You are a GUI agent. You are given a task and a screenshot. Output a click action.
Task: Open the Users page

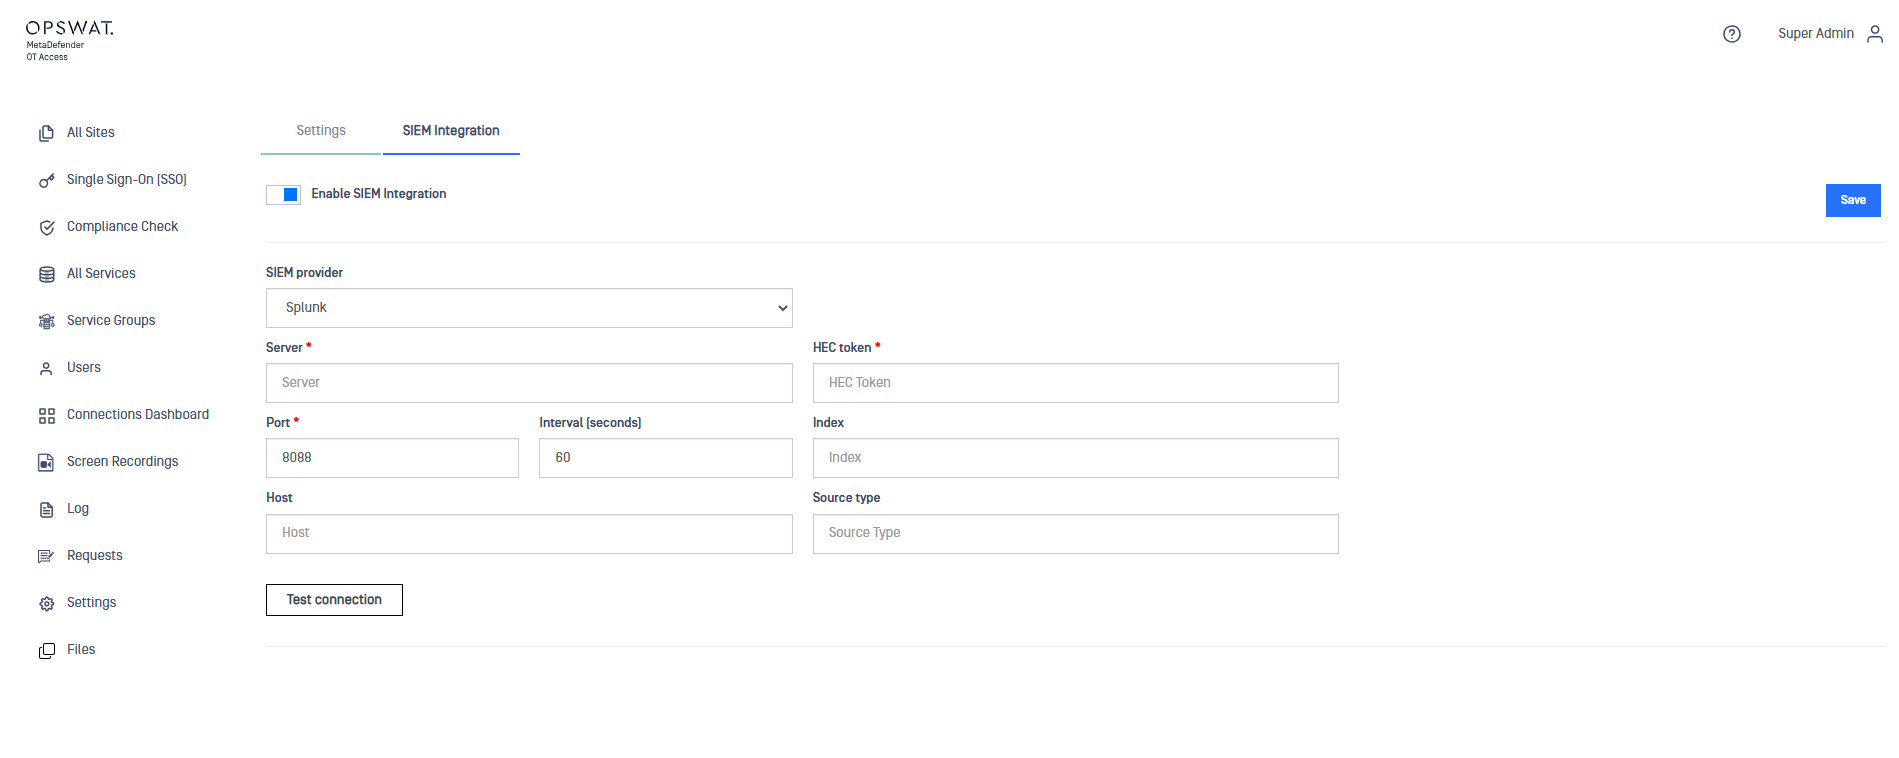click(x=84, y=367)
